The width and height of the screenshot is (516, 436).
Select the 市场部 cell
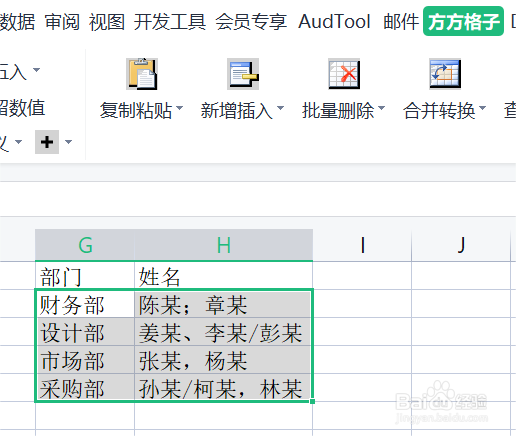point(85,360)
